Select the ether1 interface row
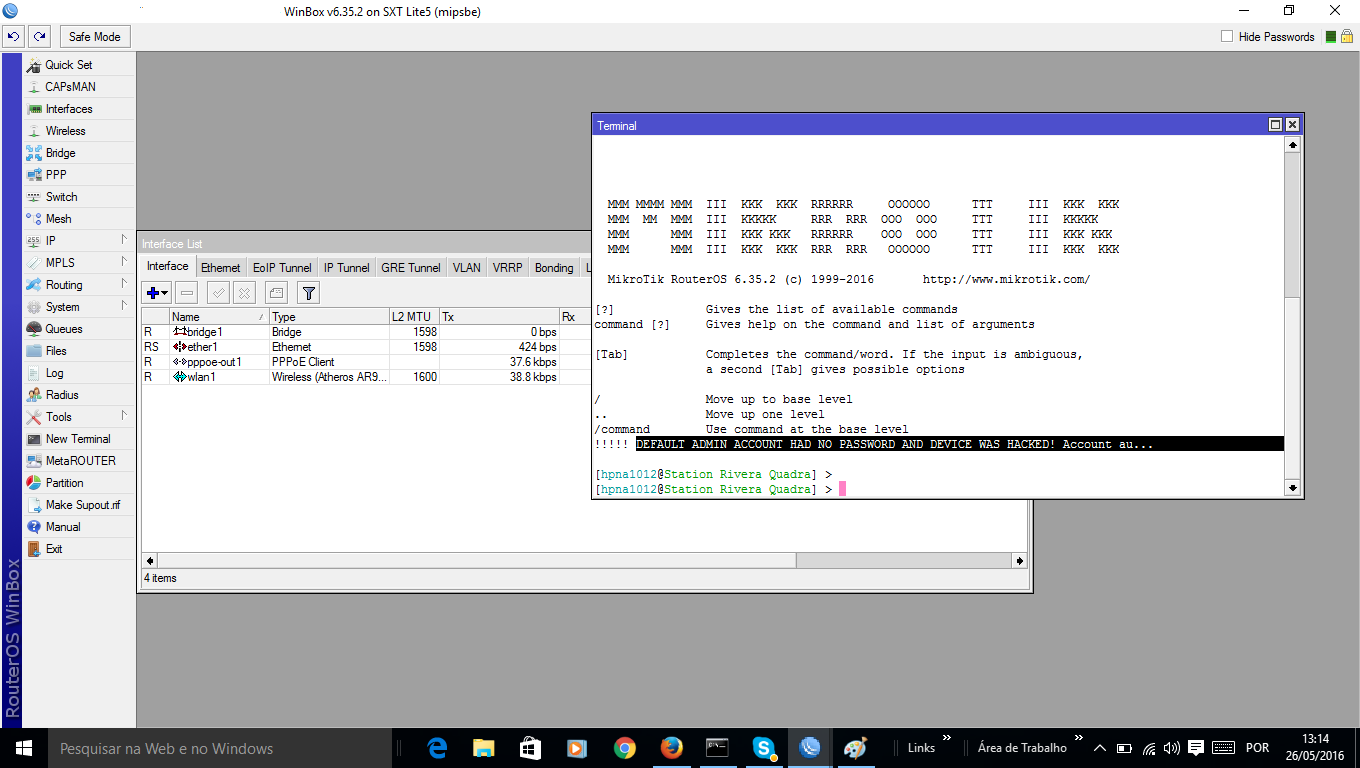The width and height of the screenshot is (1360, 768). tap(365, 347)
